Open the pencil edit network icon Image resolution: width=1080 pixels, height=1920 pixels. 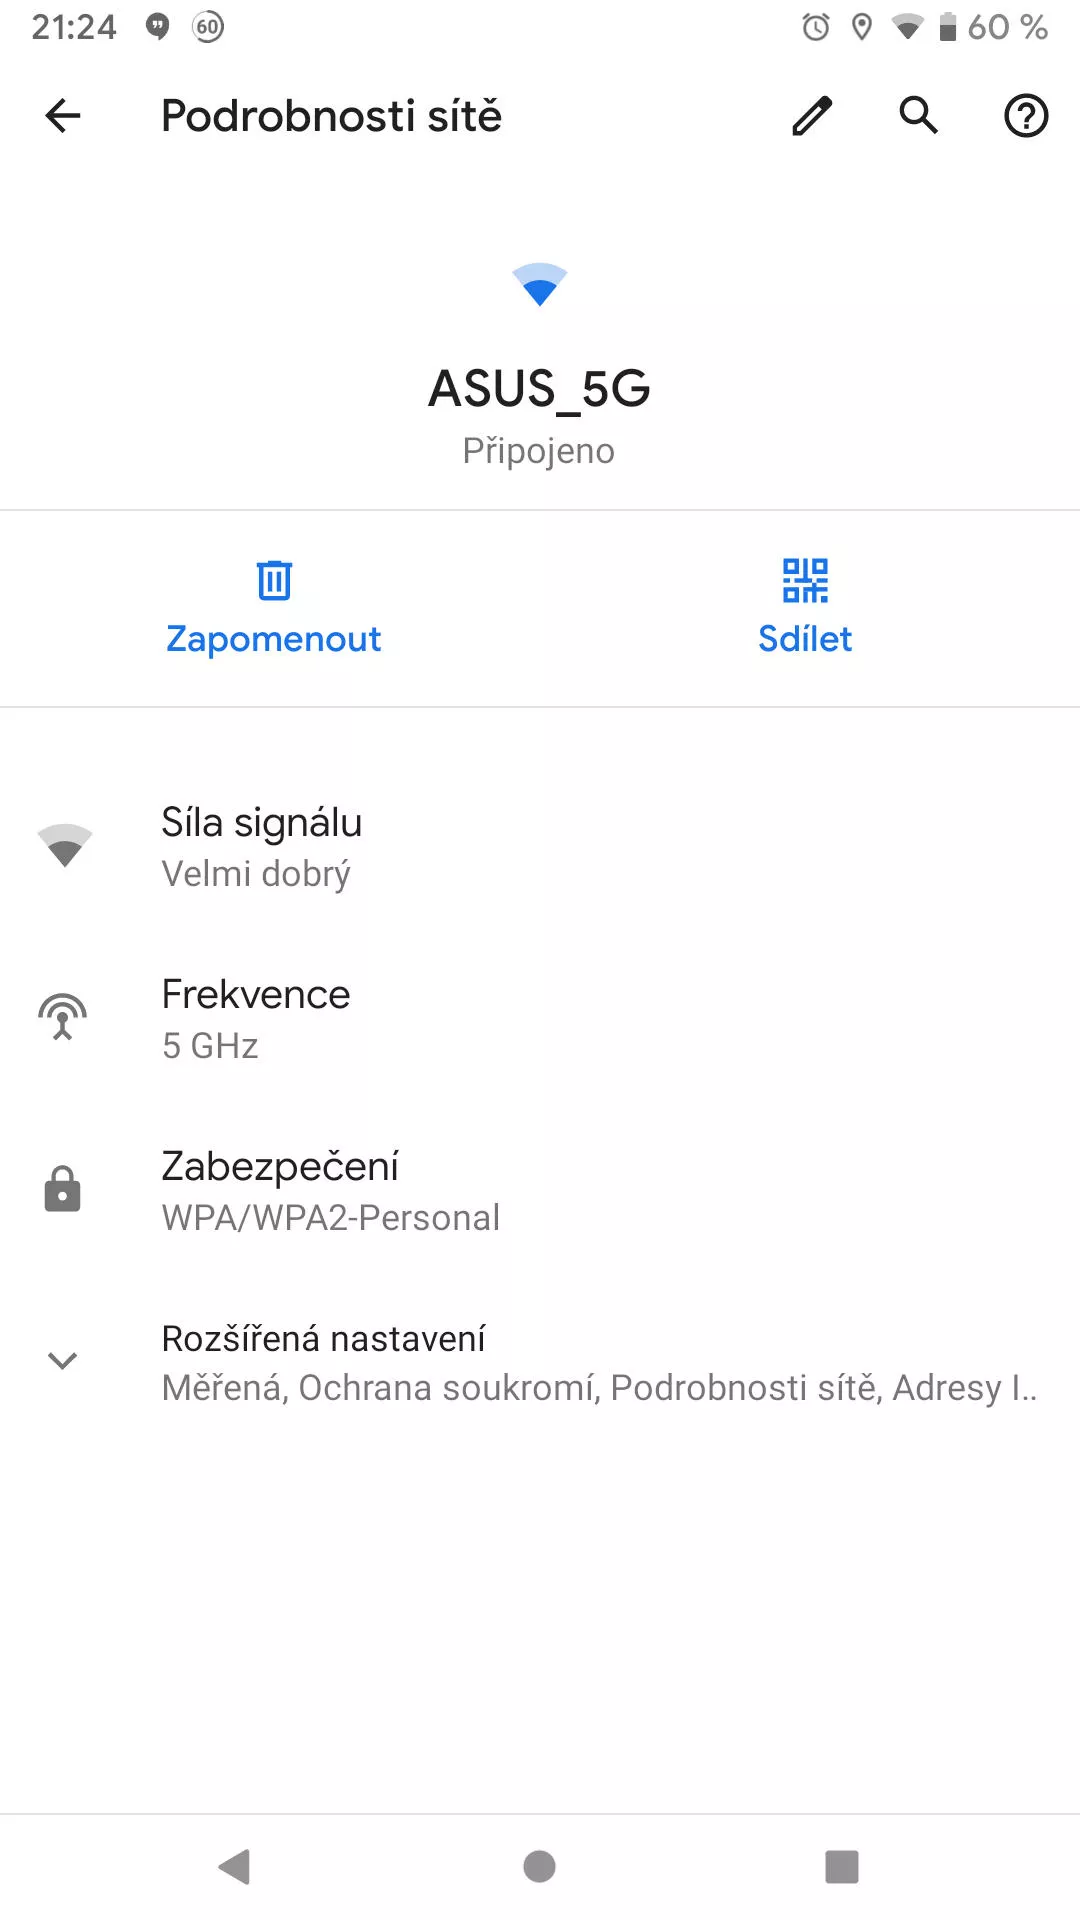[812, 116]
